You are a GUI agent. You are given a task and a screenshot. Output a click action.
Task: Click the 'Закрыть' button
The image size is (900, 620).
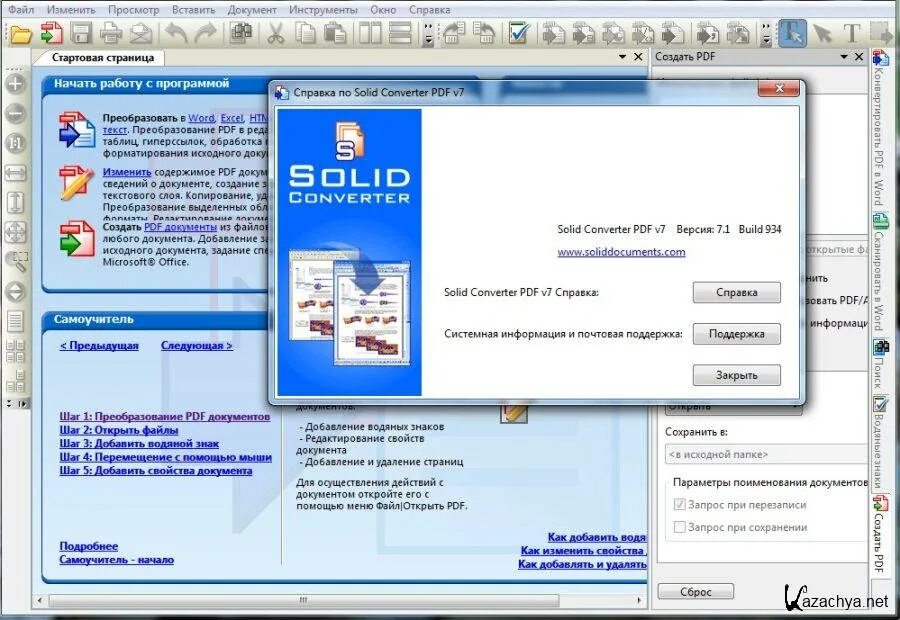[736, 375]
